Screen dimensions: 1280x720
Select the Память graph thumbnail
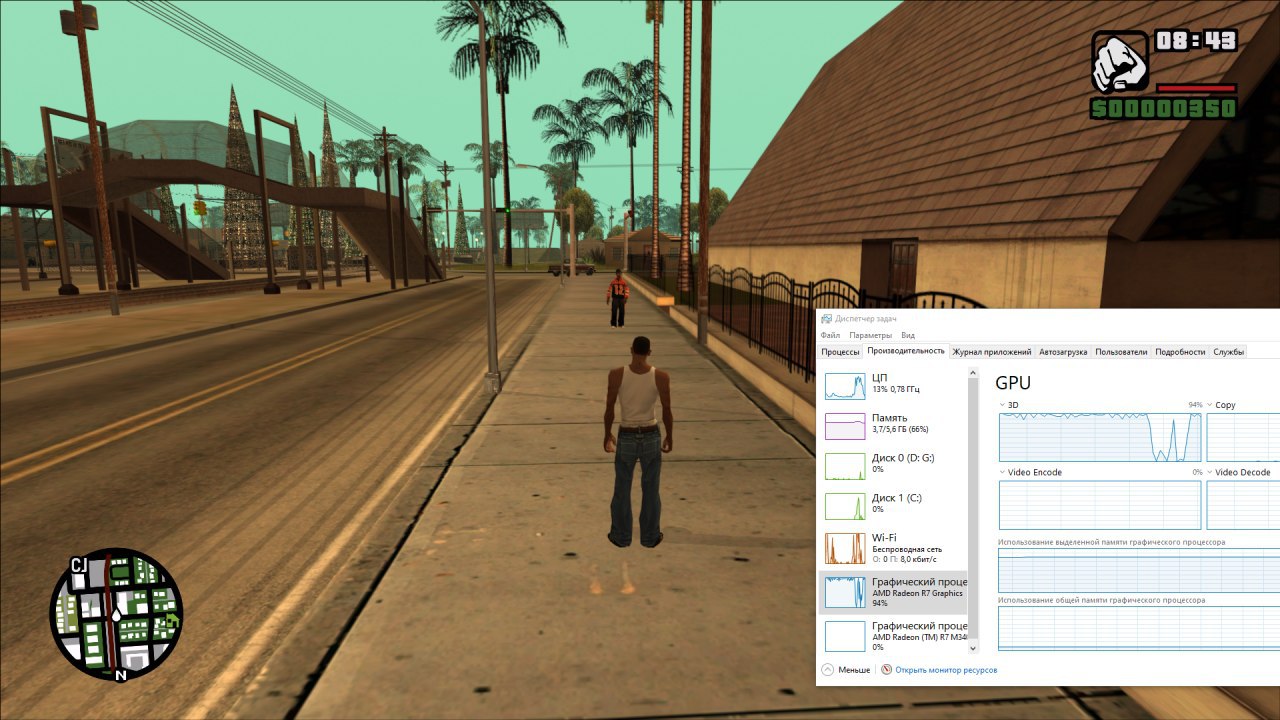845,426
